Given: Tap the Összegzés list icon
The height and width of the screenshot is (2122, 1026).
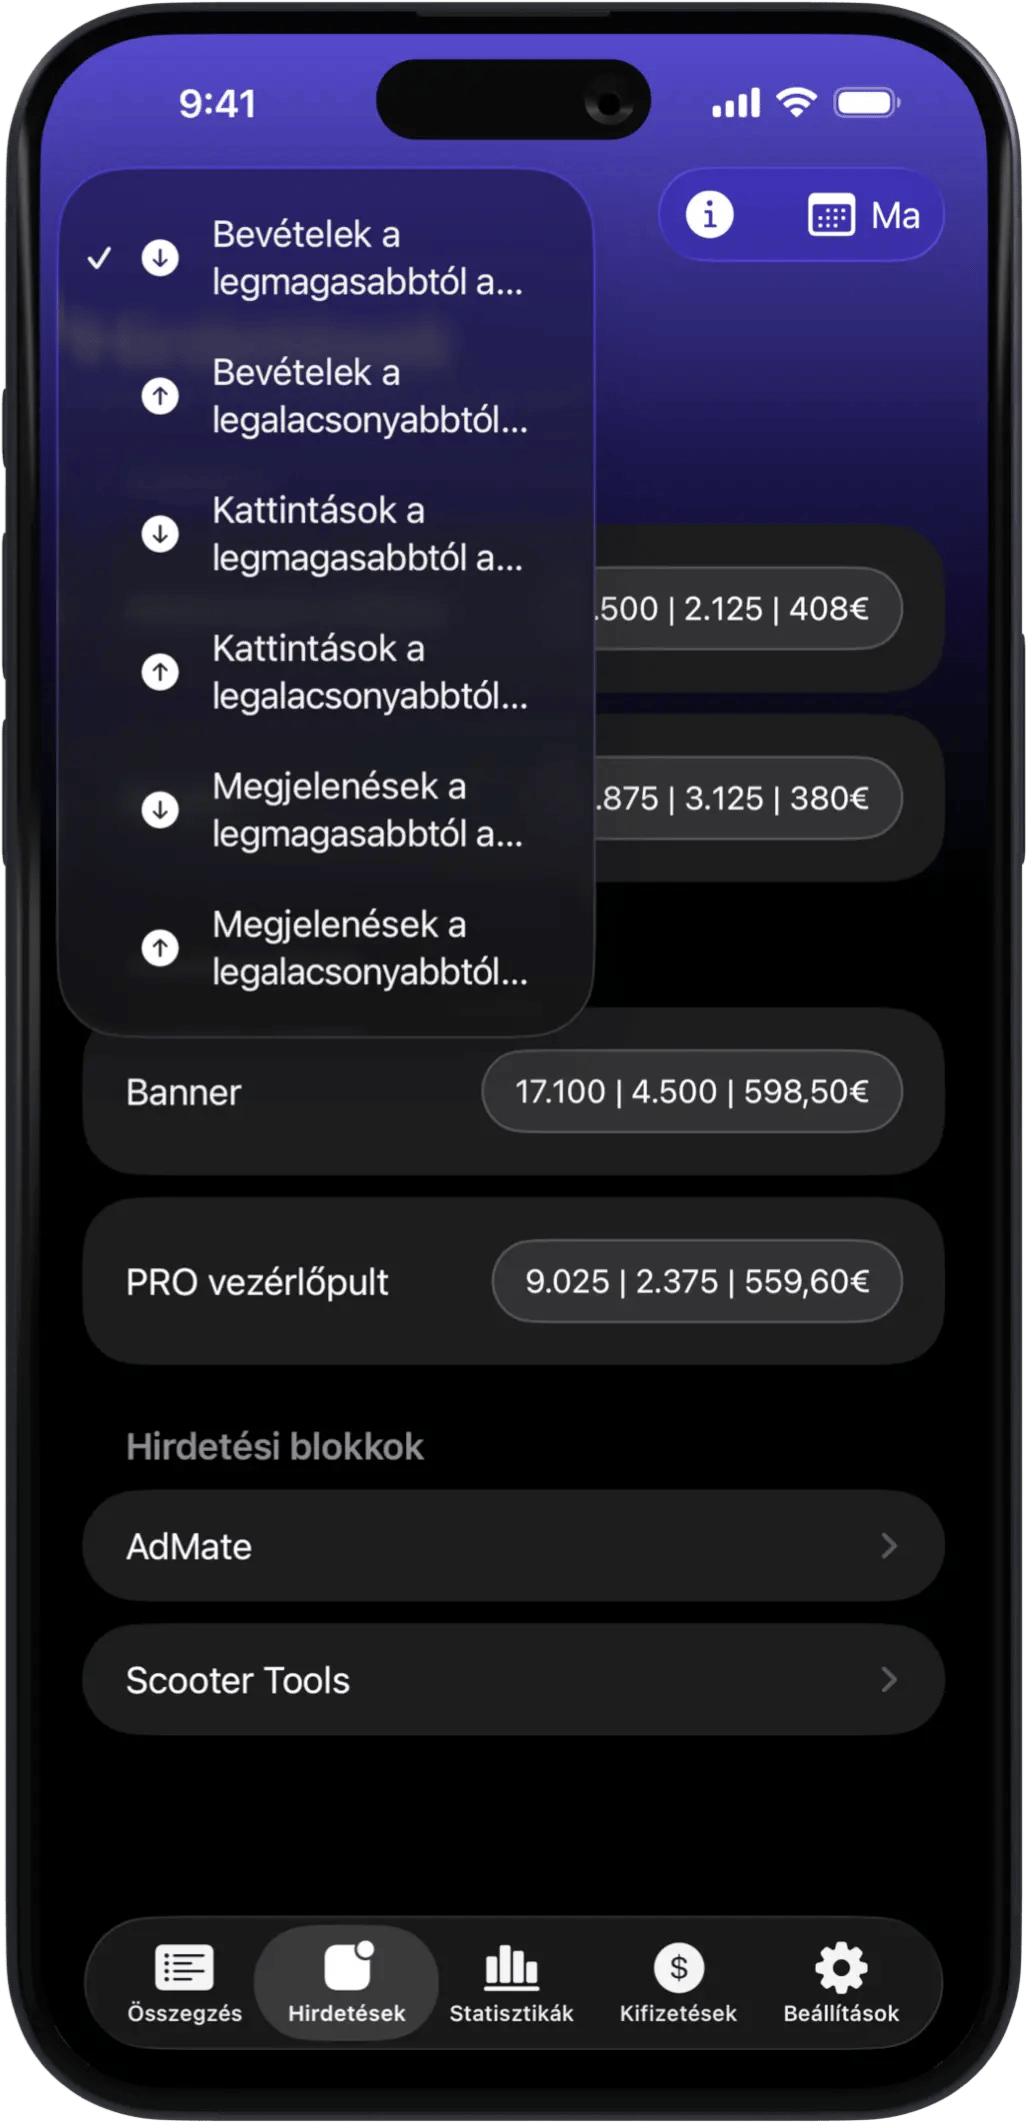Looking at the screenshot, I should click(x=184, y=1966).
